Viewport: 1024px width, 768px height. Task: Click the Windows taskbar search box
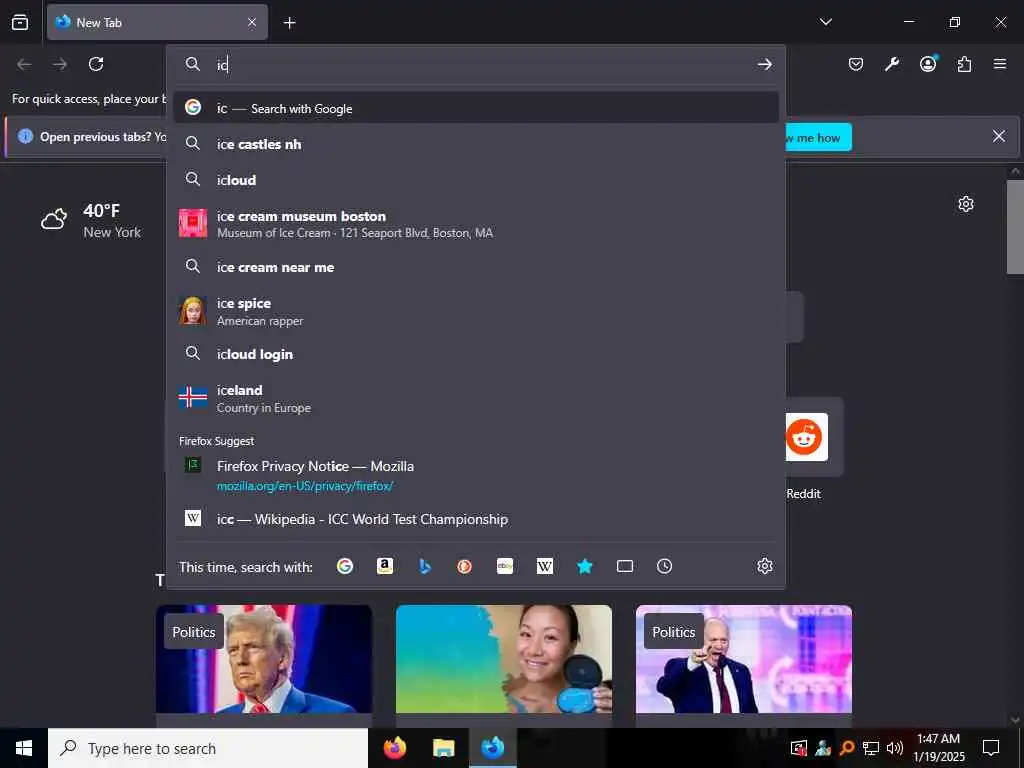(x=208, y=748)
